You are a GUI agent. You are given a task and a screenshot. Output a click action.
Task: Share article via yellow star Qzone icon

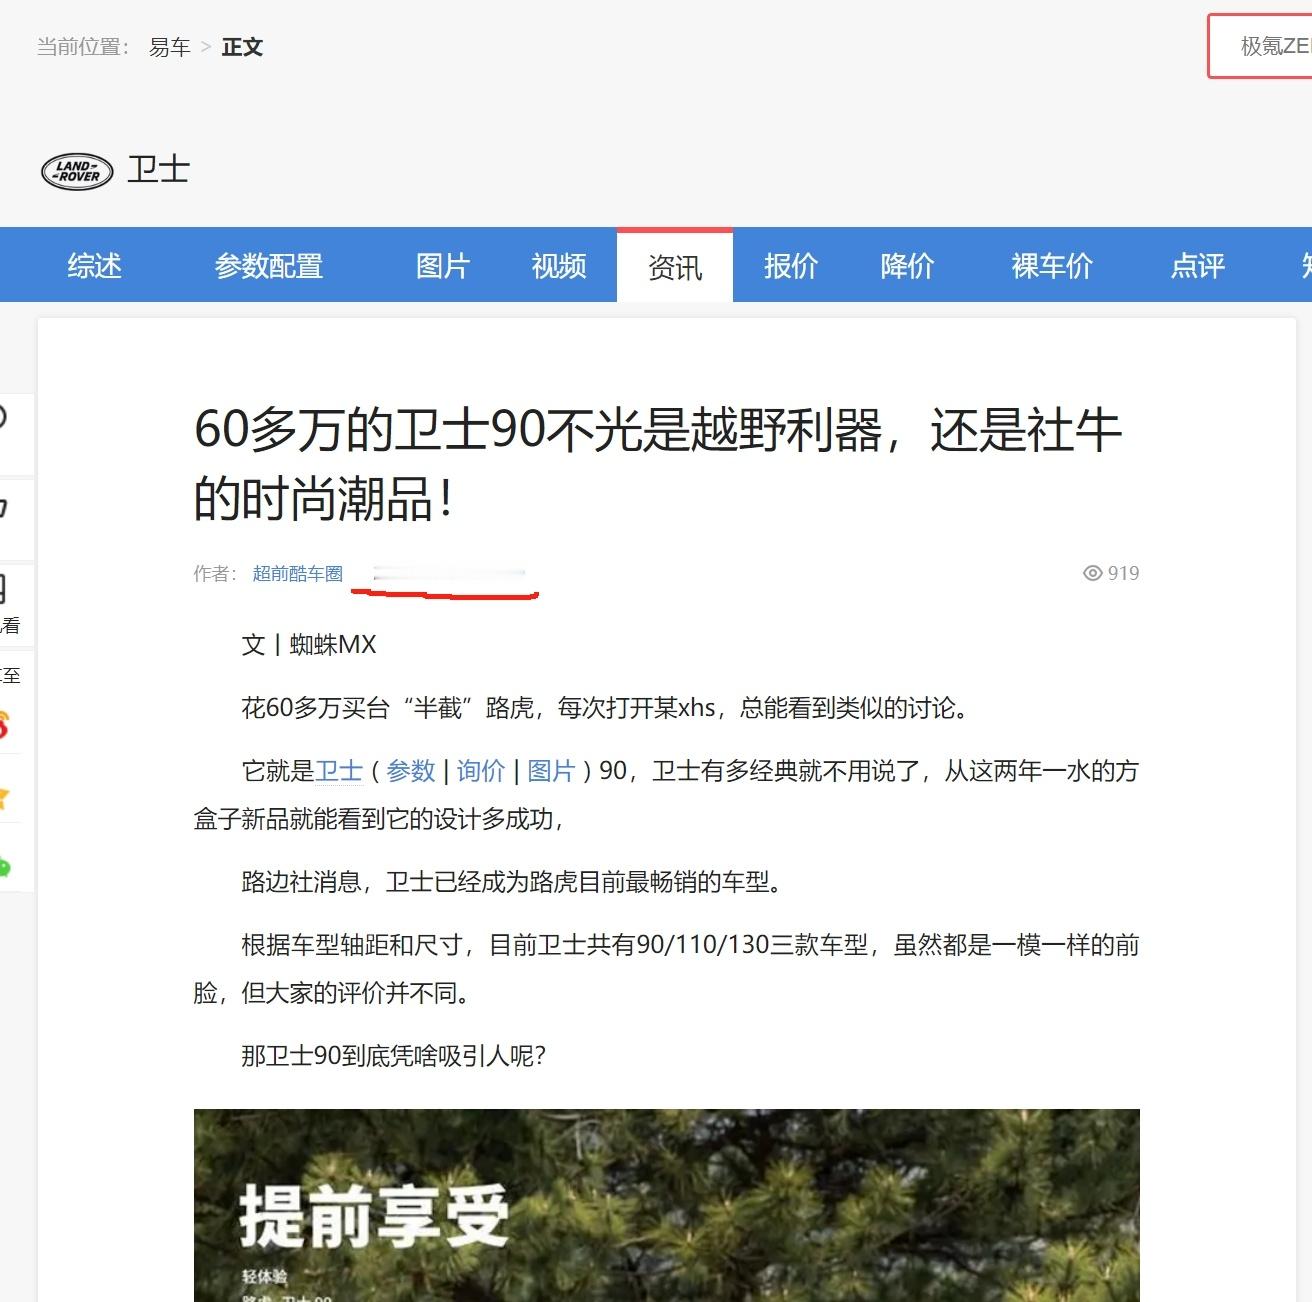pos(4,797)
